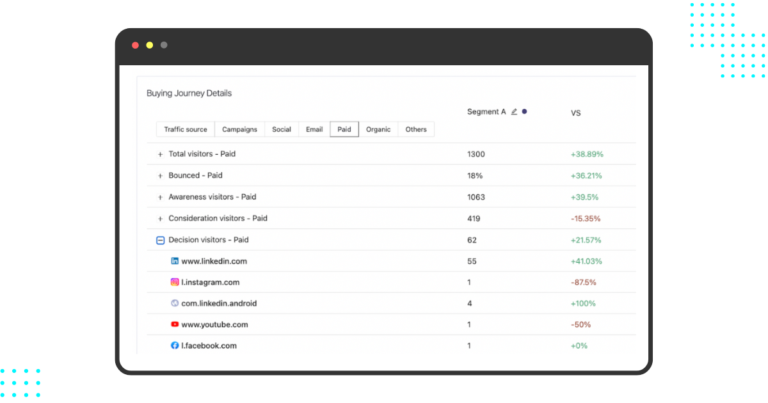Expand the Awareness visitors - Paid row
Image resolution: width=768 pixels, height=403 pixels.
coord(160,197)
